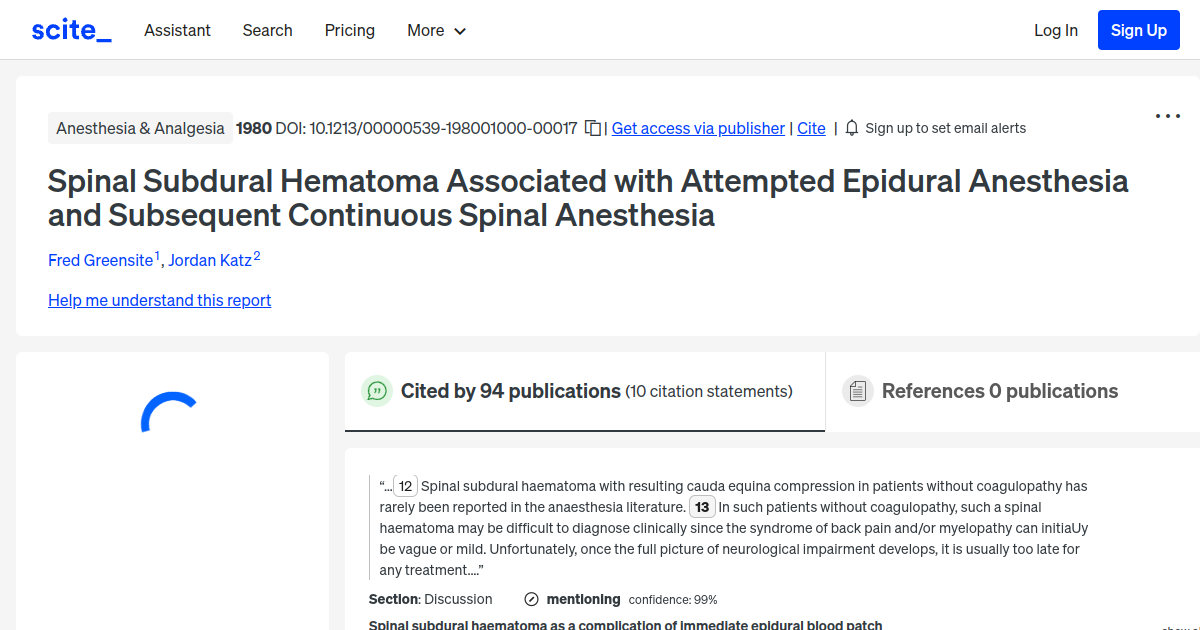Copy the DOI using the copy icon

(x=592, y=128)
